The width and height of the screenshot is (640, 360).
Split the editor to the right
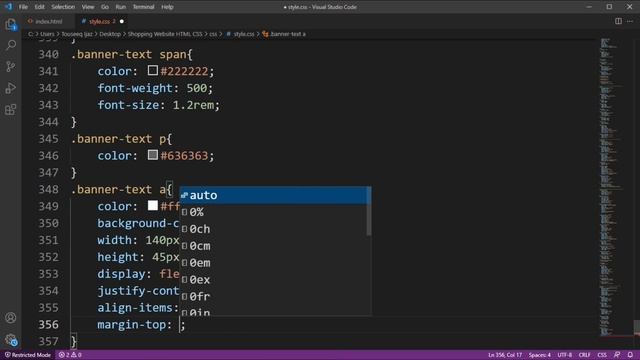pos(618,21)
